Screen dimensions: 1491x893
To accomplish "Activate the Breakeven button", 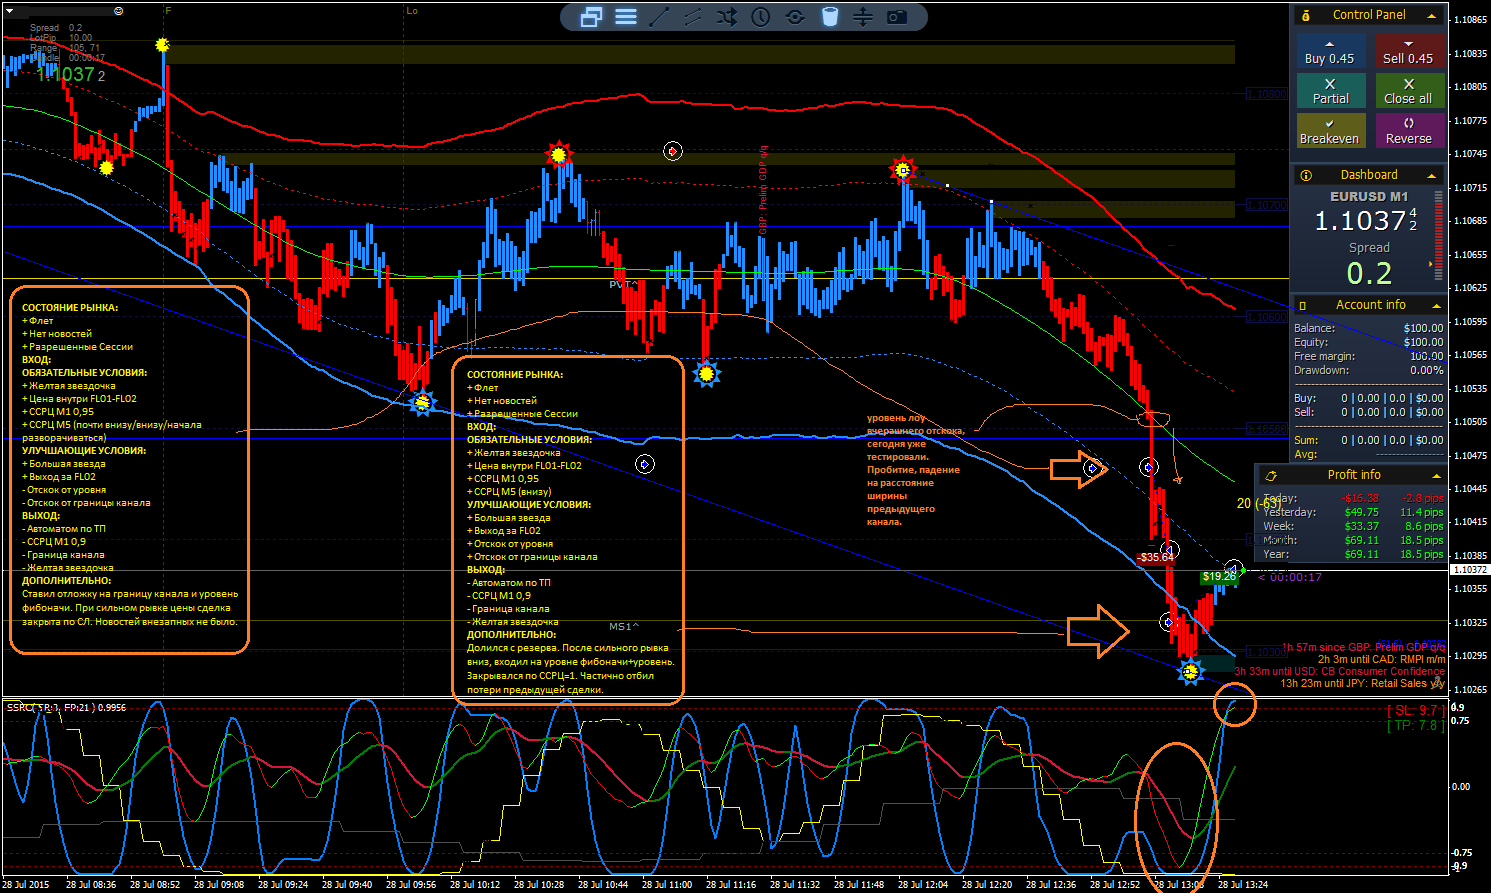I will 1330,131.
